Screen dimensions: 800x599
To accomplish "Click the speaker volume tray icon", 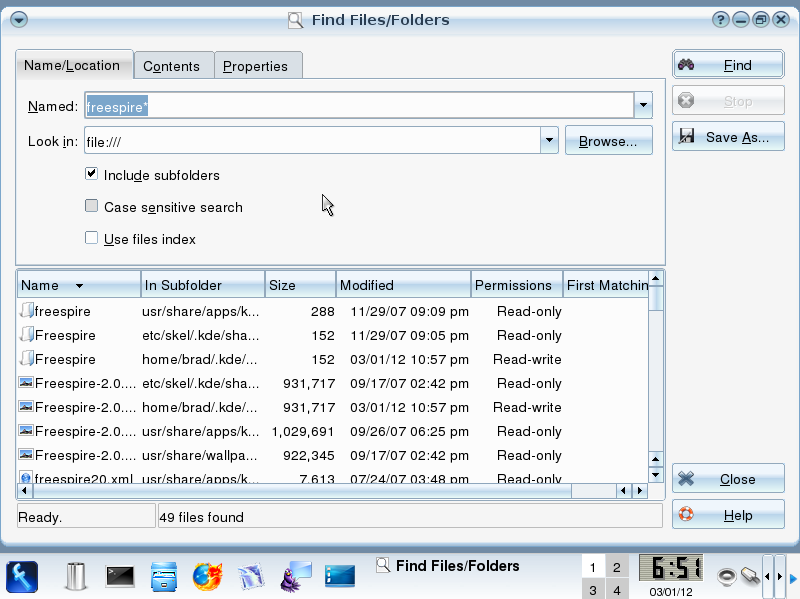I will coord(727,577).
